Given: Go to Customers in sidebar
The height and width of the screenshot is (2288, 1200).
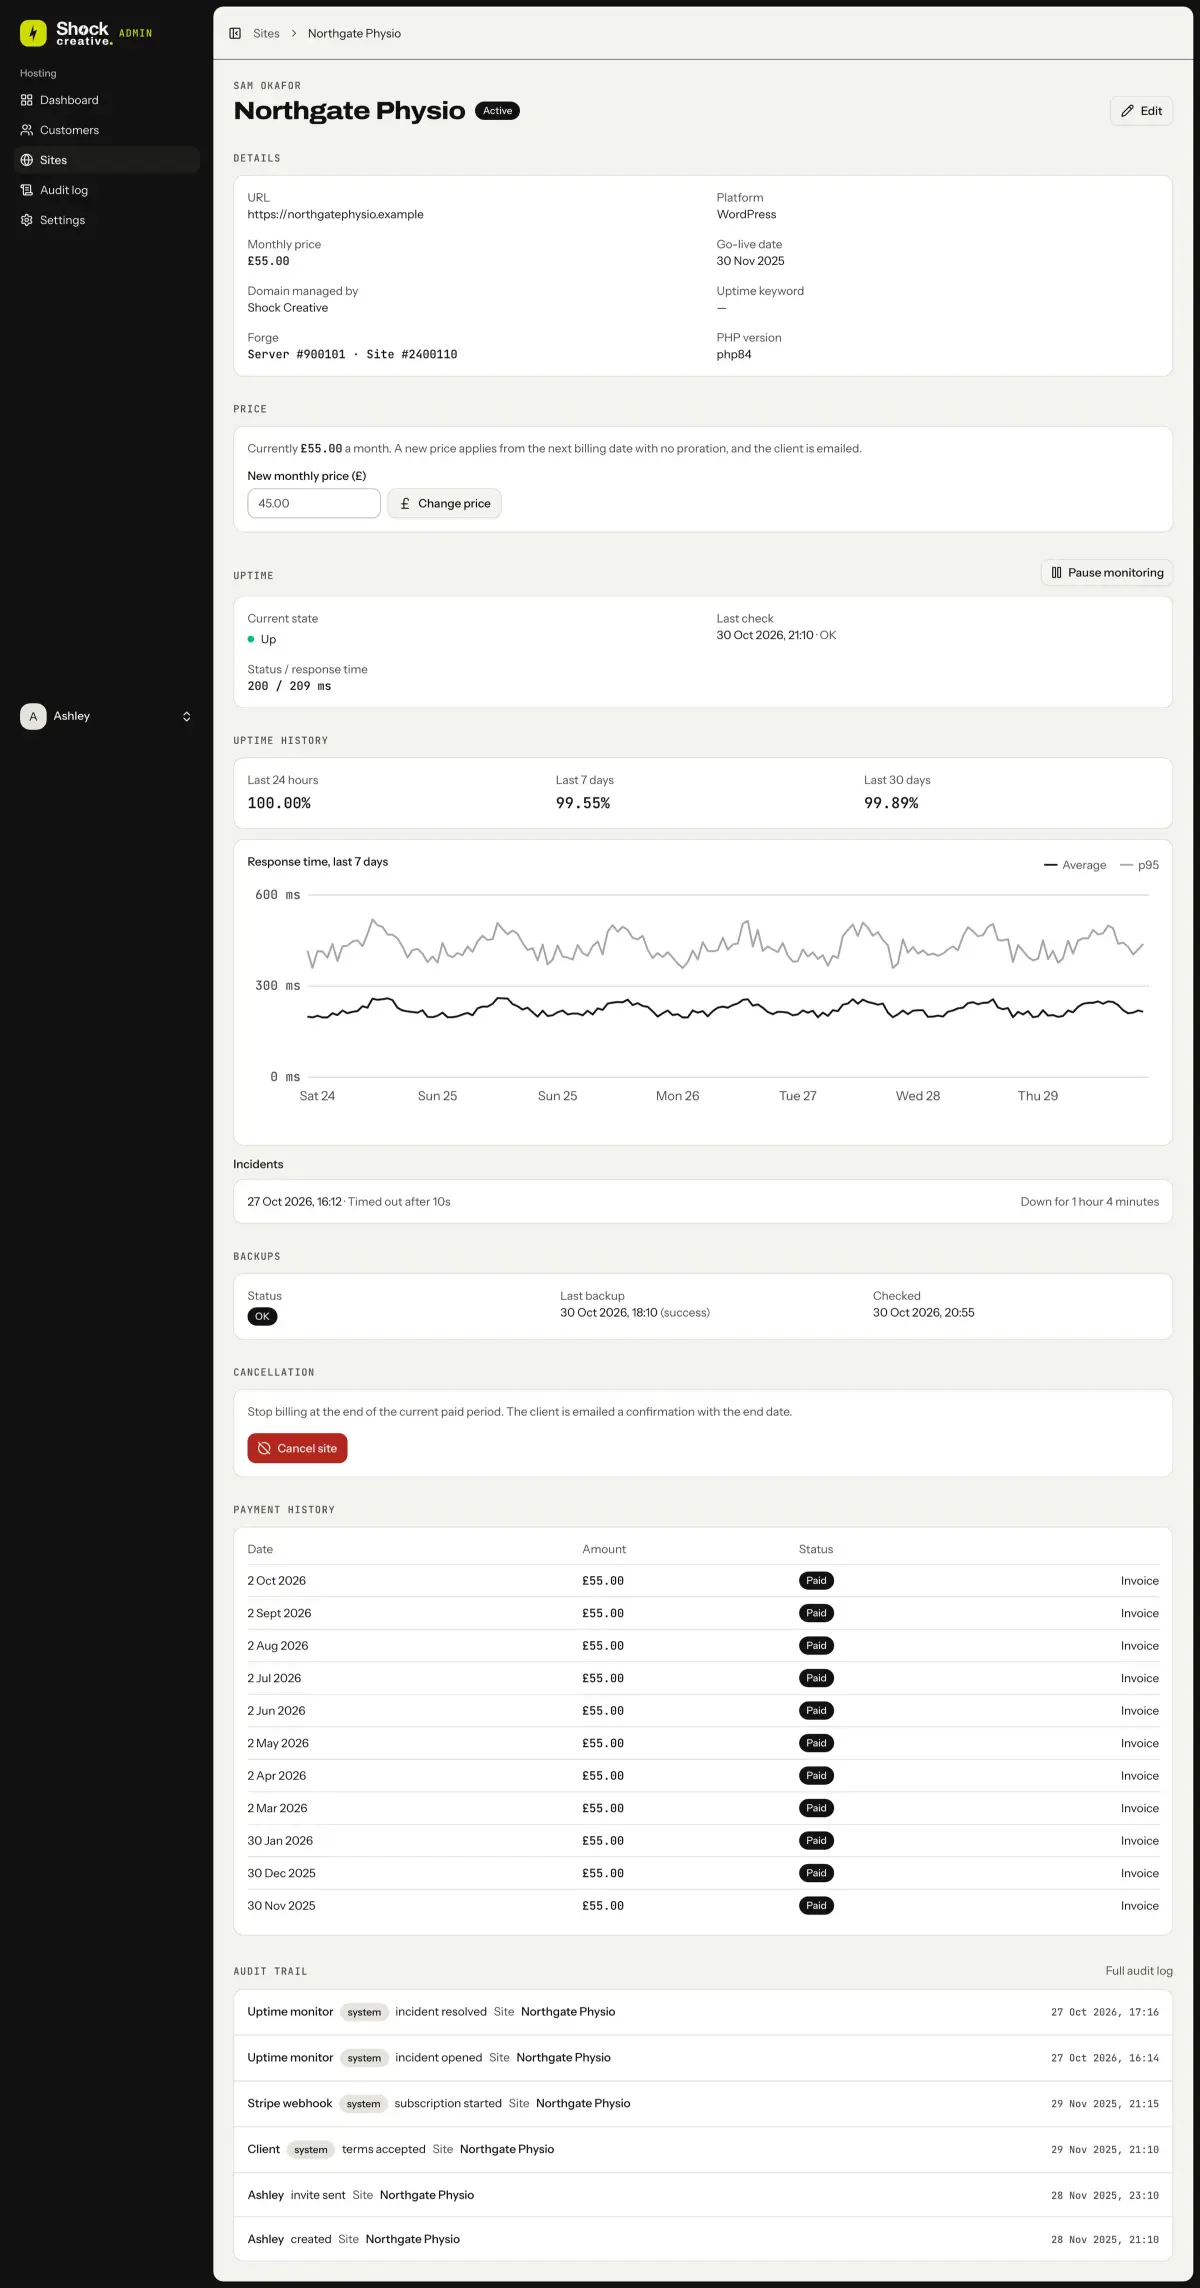Looking at the screenshot, I should (x=107, y=130).
